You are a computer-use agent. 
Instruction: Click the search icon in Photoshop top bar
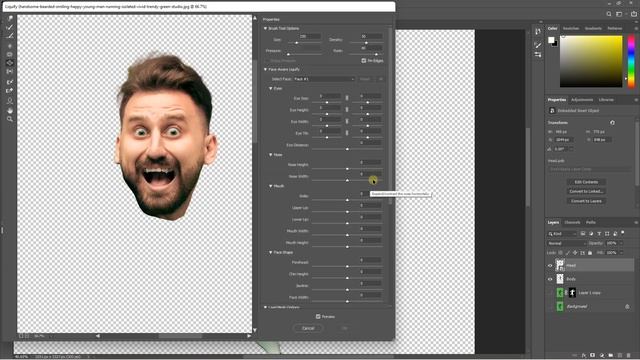click(x=609, y=14)
